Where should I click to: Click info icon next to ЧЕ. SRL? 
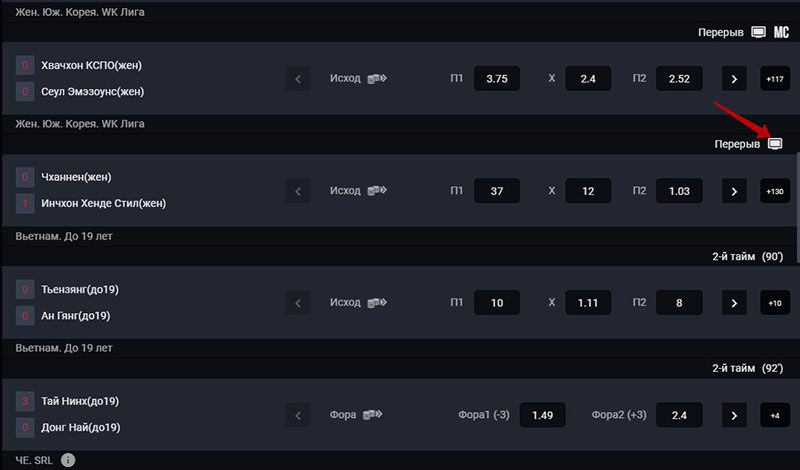68,460
